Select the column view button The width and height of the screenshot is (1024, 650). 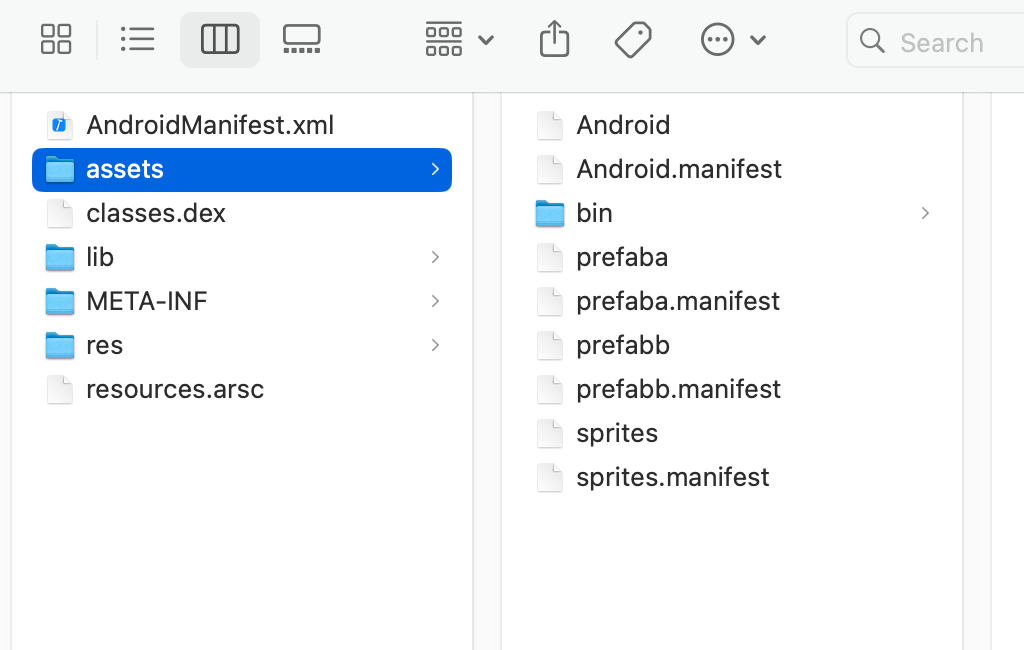point(219,40)
